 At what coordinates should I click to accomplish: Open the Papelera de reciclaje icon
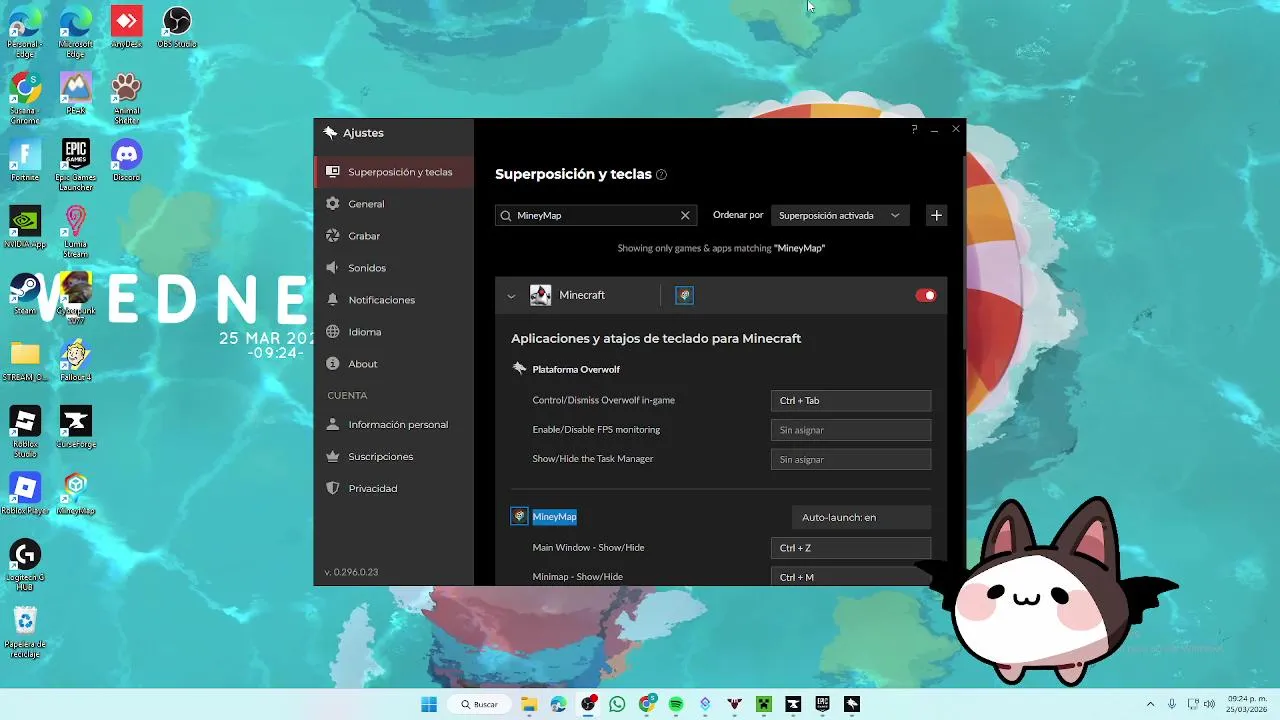coord(25,631)
